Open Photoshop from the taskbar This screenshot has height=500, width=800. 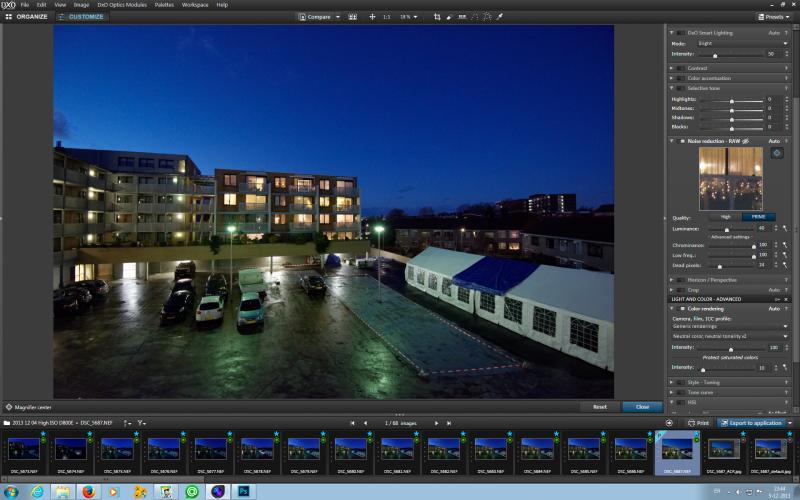tap(244, 492)
